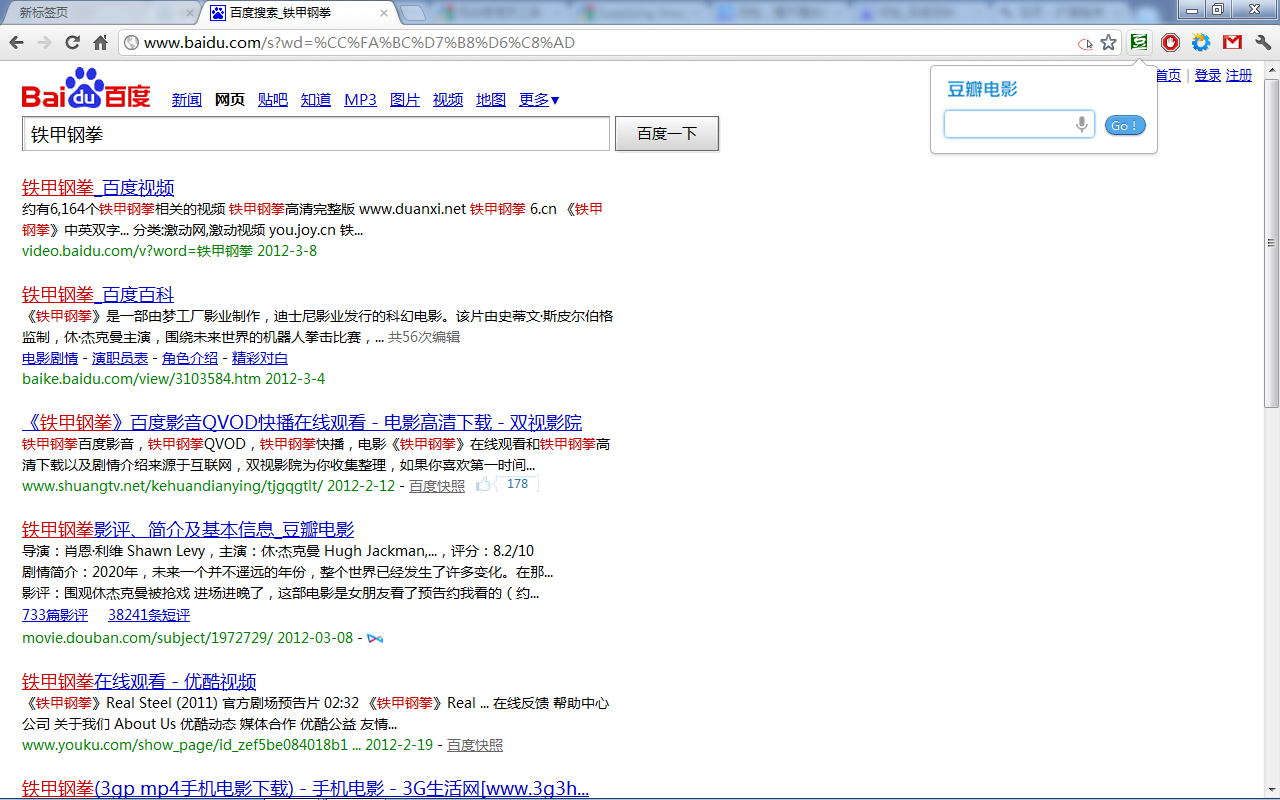Go back with the browser back arrow
1280x800 pixels.
point(16,43)
